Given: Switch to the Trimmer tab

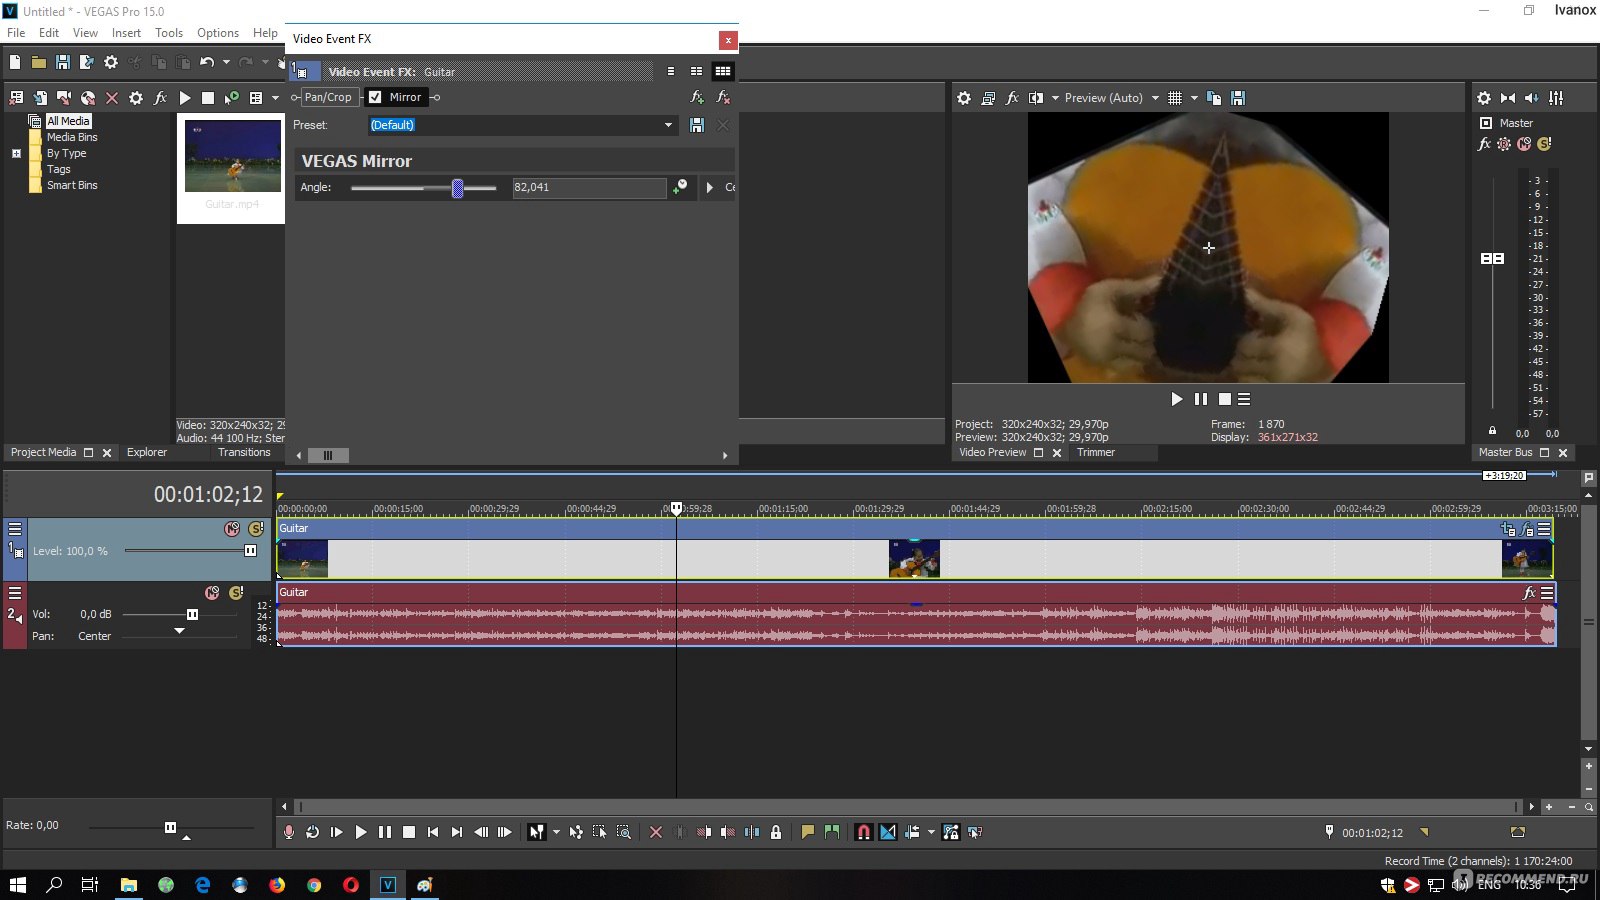Looking at the screenshot, I should (1096, 452).
